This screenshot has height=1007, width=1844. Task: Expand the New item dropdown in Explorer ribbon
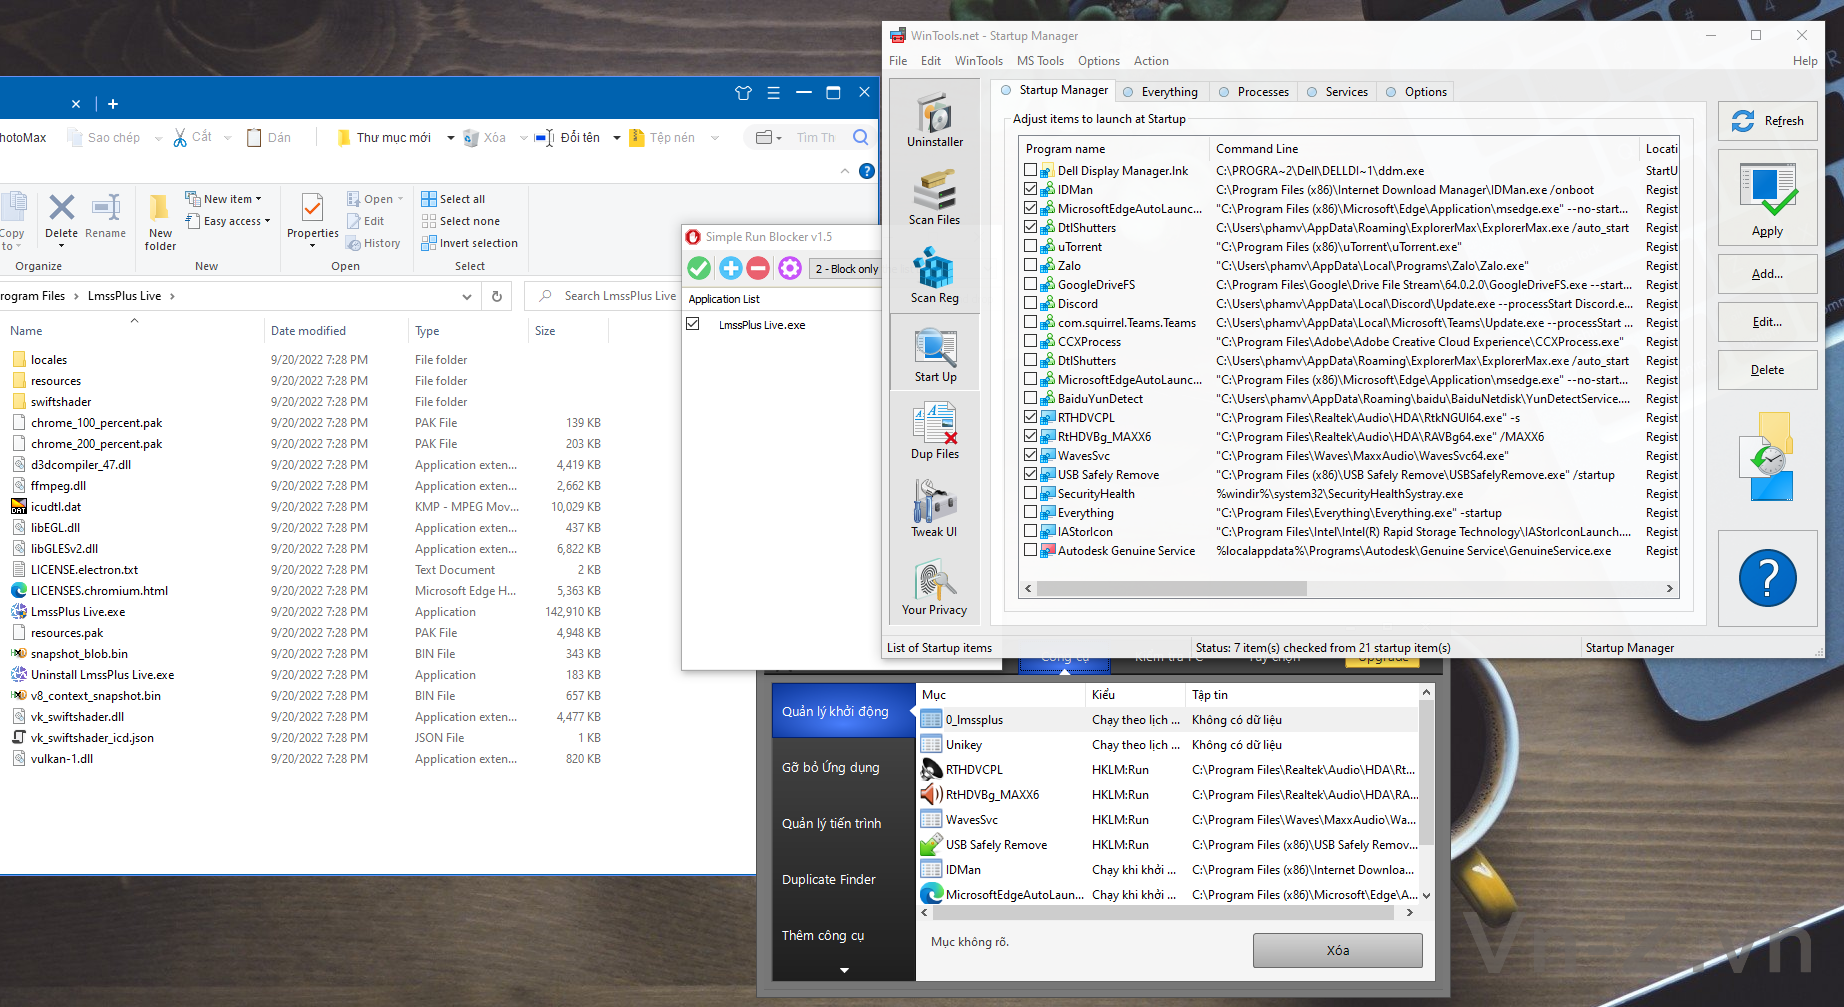pyautogui.click(x=259, y=199)
